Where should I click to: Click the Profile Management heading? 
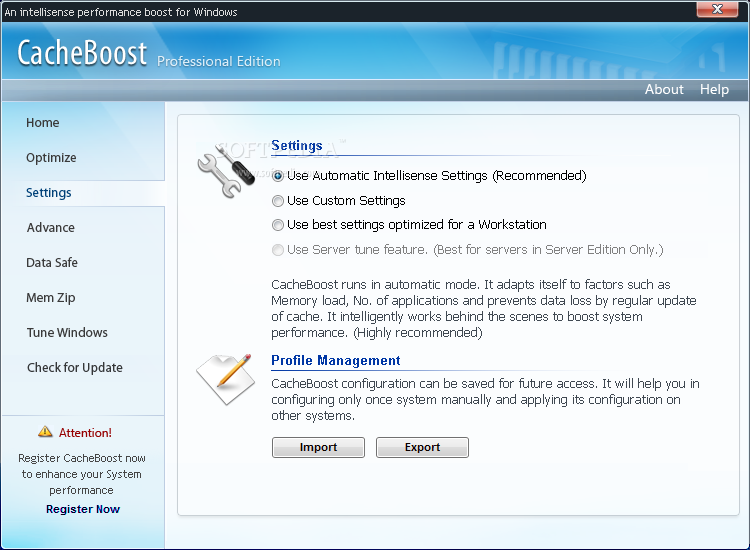click(335, 360)
